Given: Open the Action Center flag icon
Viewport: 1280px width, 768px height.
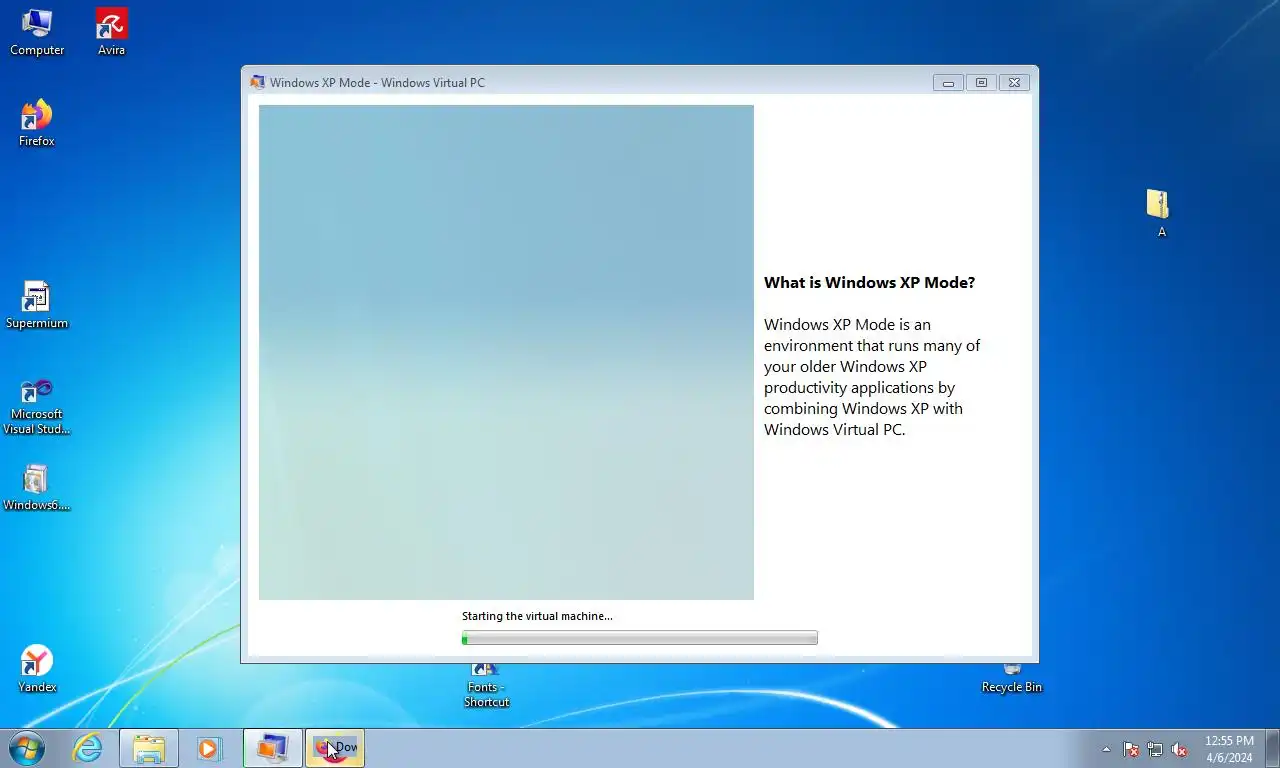Looking at the screenshot, I should click(1131, 749).
